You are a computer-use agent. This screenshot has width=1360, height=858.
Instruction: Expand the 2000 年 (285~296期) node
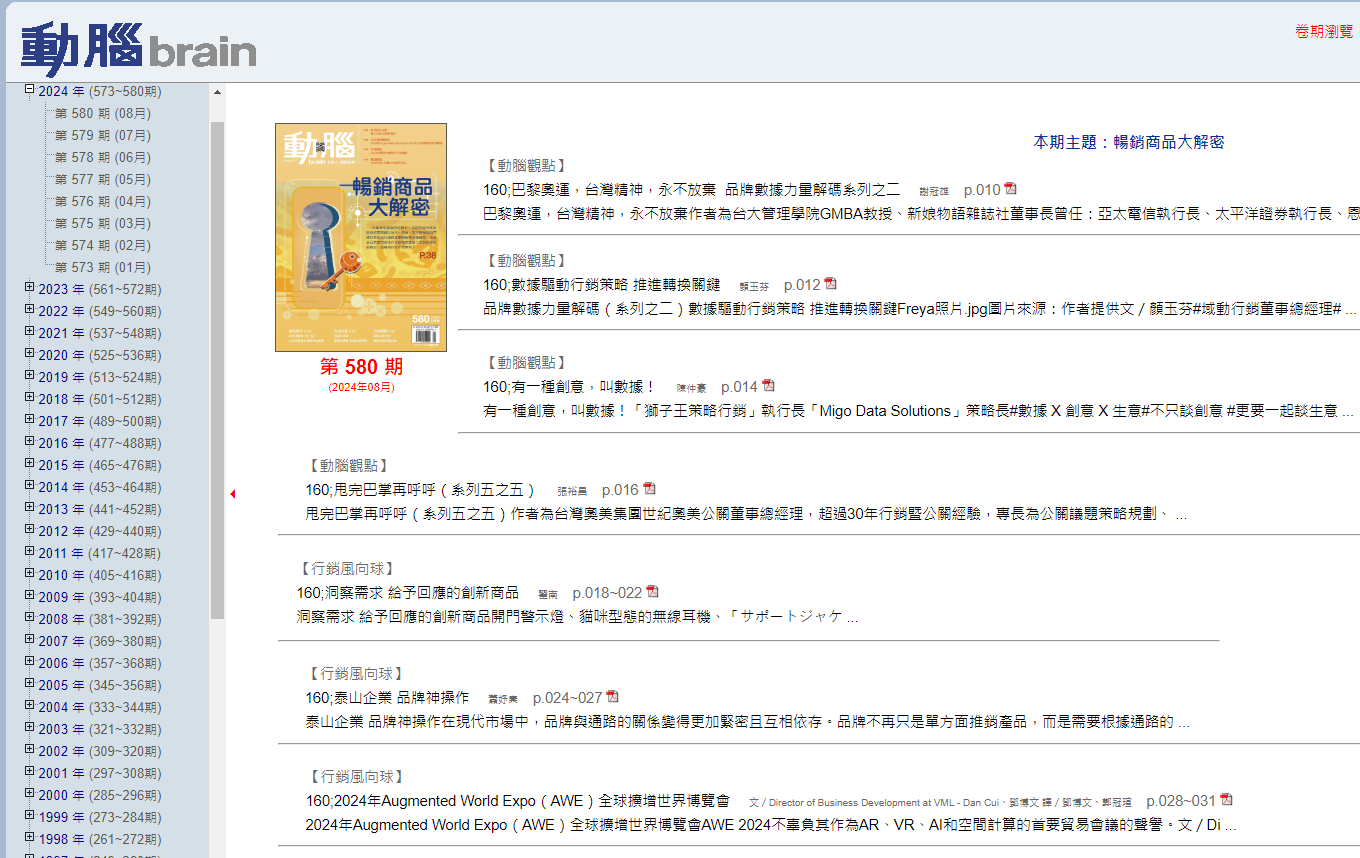pos(30,794)
